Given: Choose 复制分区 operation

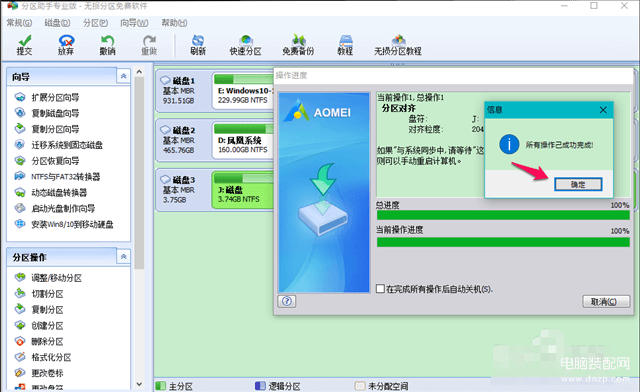Looking at the screenshot, I should pyautogui.click(x=39, y=310).
